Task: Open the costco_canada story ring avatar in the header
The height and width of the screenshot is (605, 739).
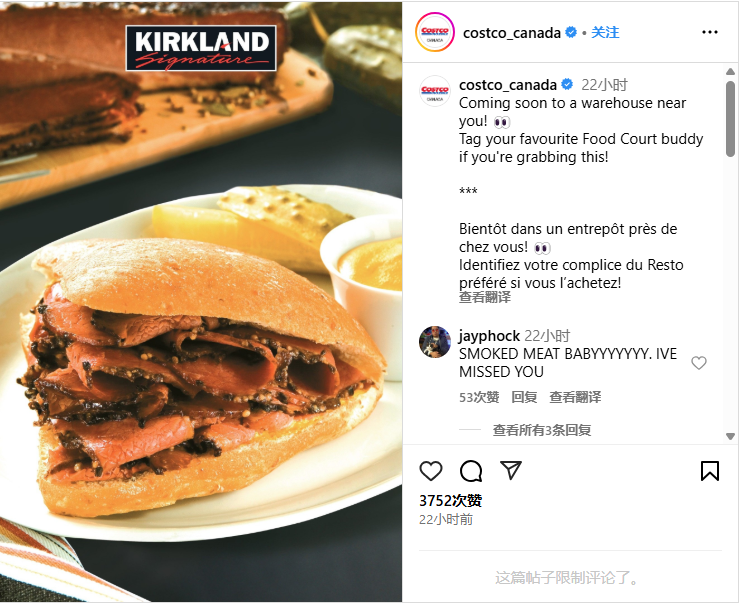Action: coord(435,32)
